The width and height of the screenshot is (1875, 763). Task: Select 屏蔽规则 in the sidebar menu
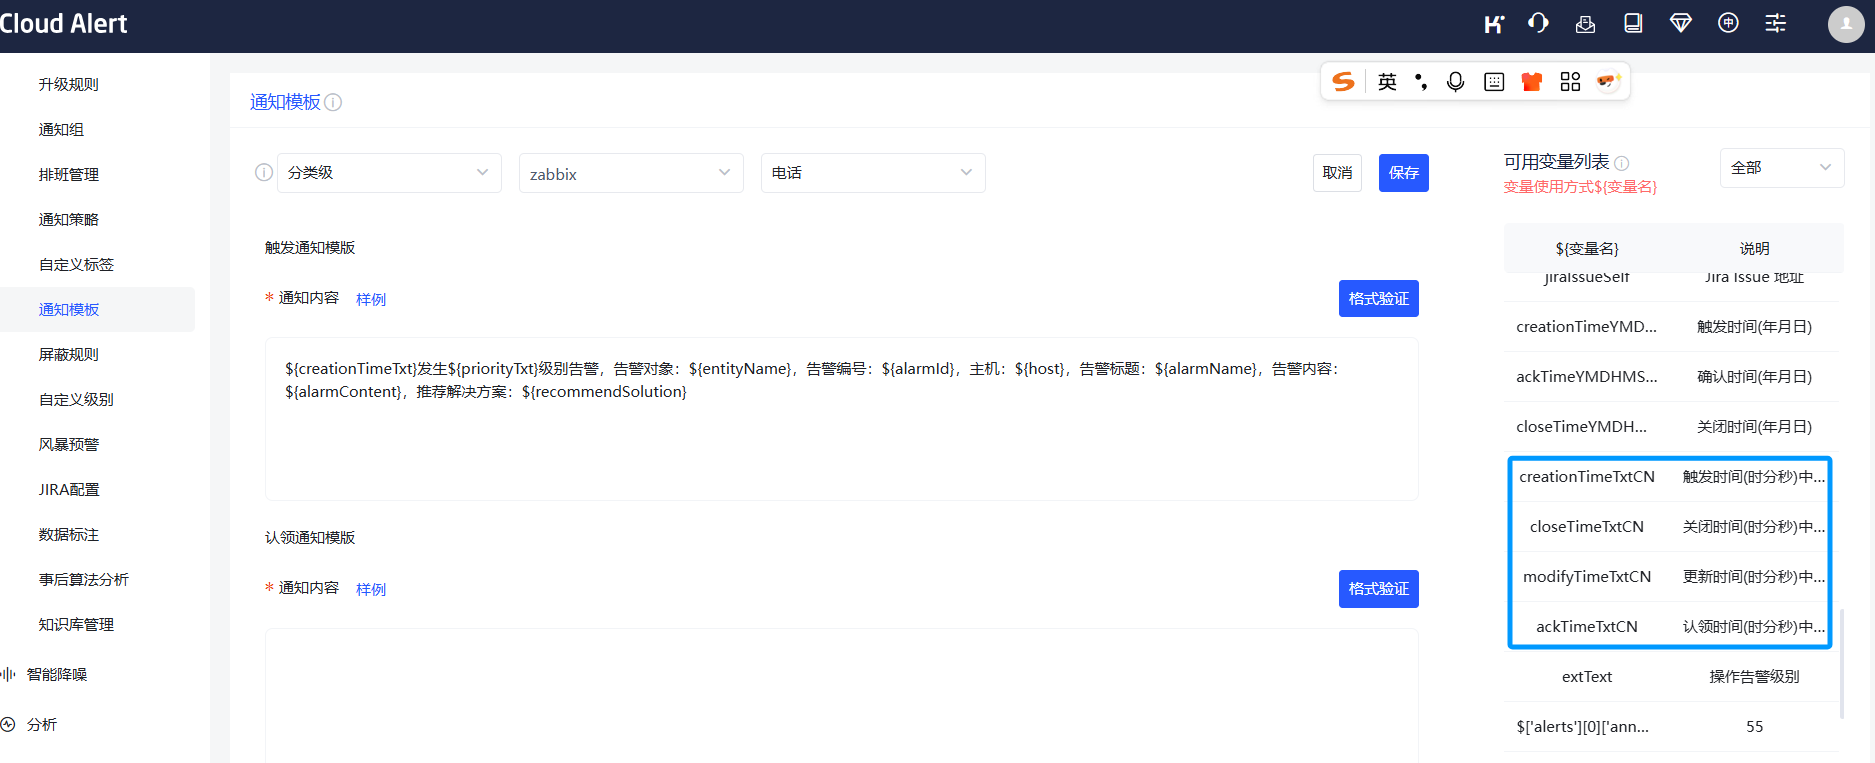click(69, 354)
